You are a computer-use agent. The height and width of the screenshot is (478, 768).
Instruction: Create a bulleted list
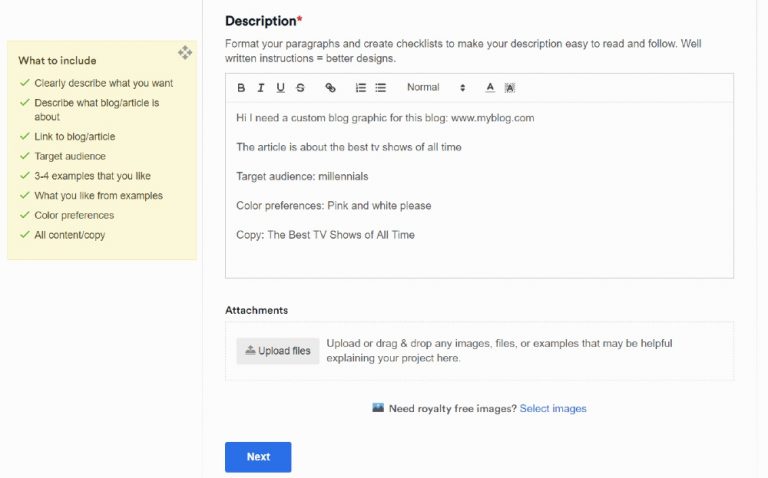point(381,88)
